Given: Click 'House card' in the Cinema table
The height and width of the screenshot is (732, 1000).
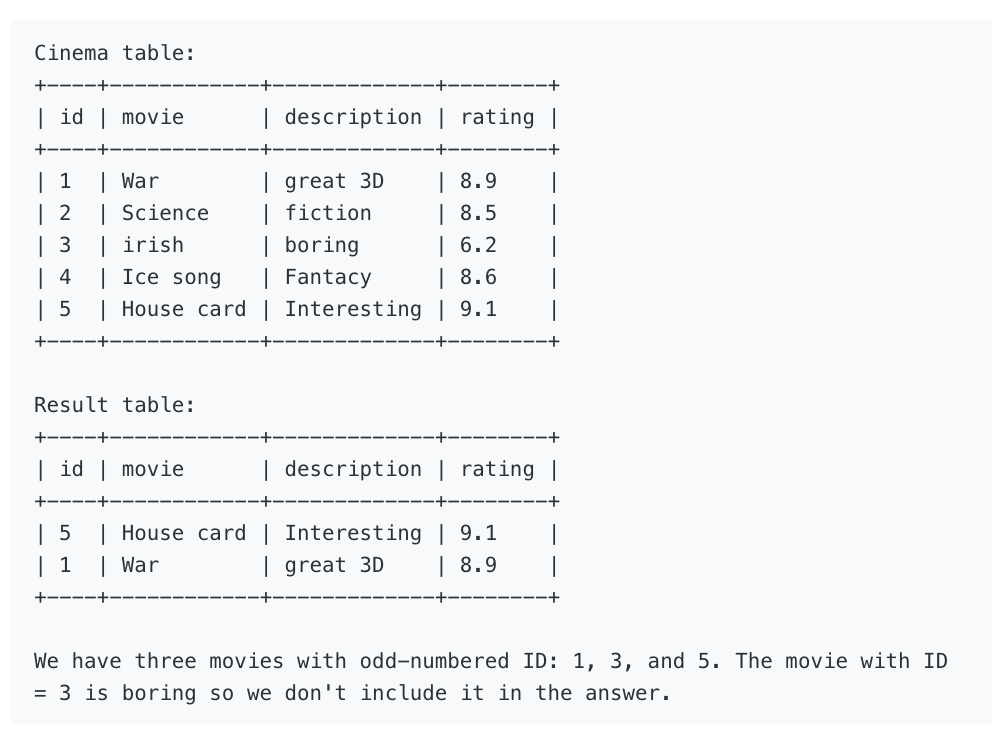Looking at the screenshot, I should coord(184,309).
